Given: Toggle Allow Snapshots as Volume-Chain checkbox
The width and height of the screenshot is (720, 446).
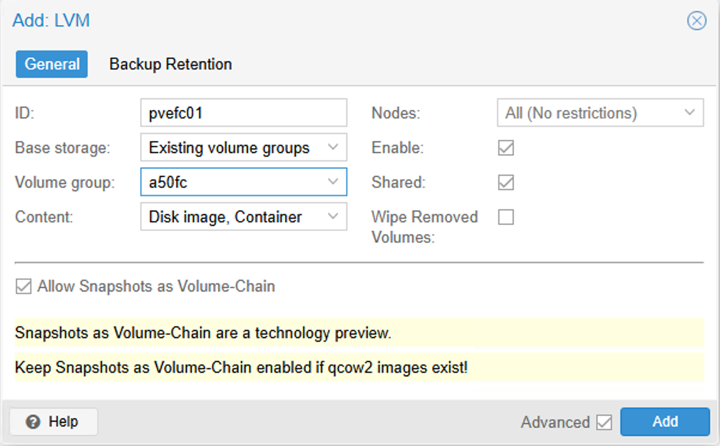Looking at the screenshot, I should (x=24, y=287).
